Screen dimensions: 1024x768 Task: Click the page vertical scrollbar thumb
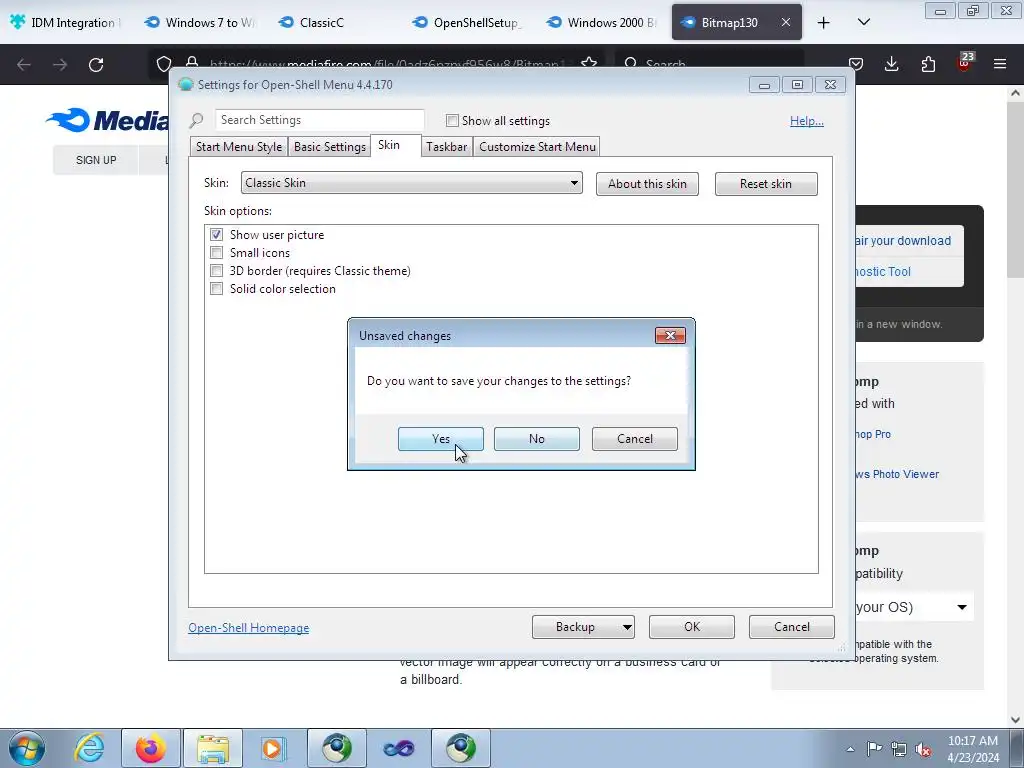[x=1016, y=189]
